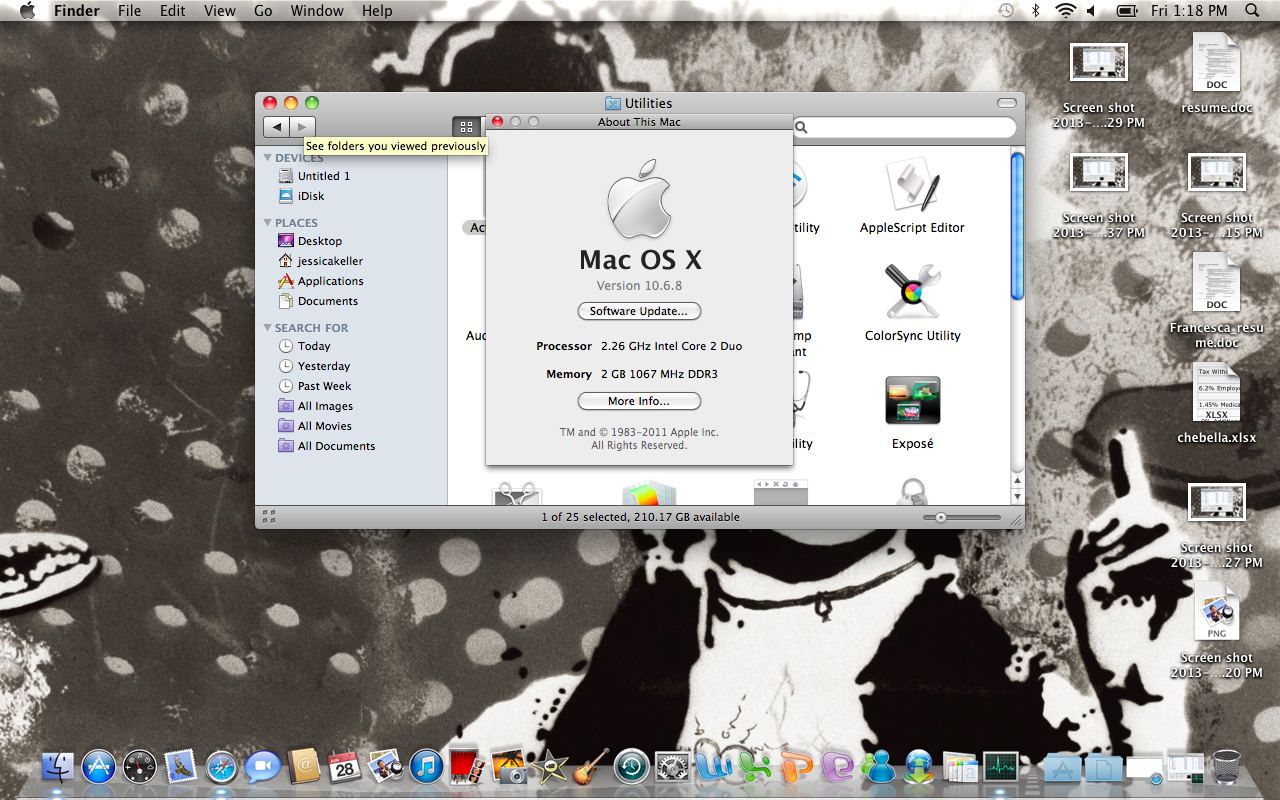Launch iMovie from the Dock

[x=549, y=767]
